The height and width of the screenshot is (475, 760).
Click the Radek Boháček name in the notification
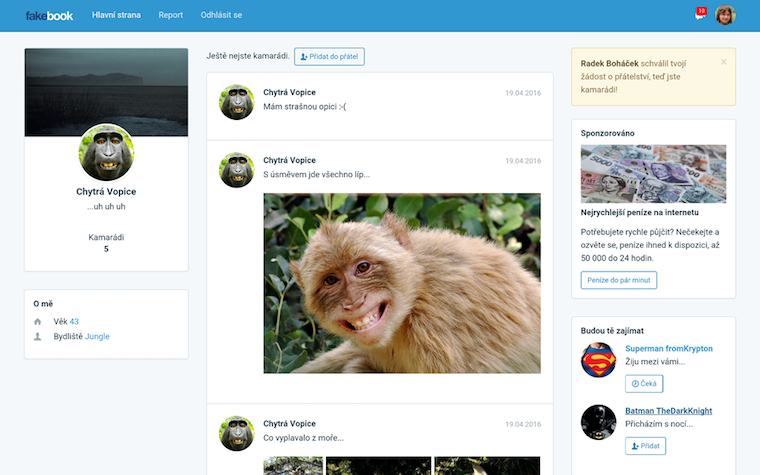[x=609, y=63]
